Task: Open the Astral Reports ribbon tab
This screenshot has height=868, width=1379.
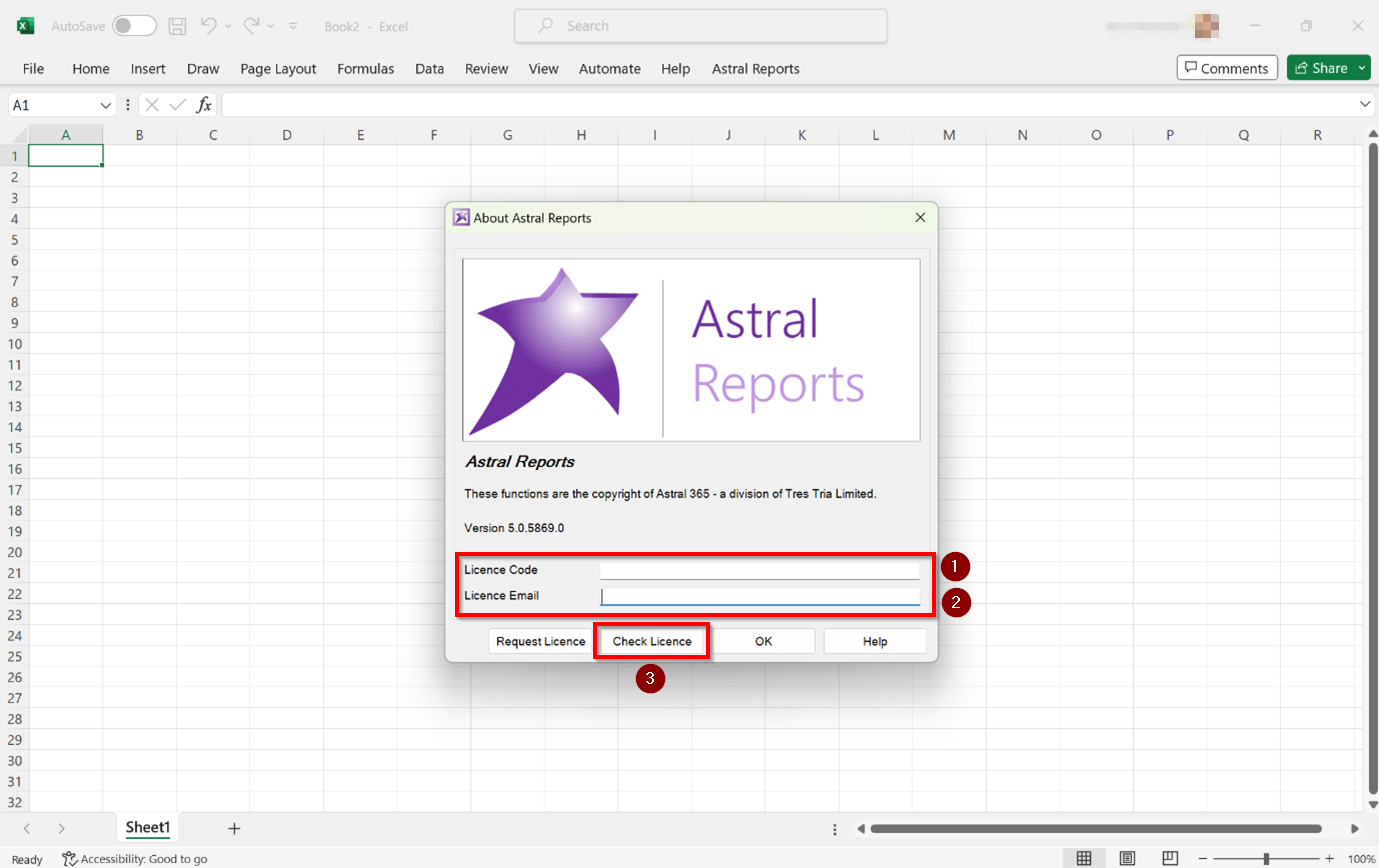Action: (756, 69)
